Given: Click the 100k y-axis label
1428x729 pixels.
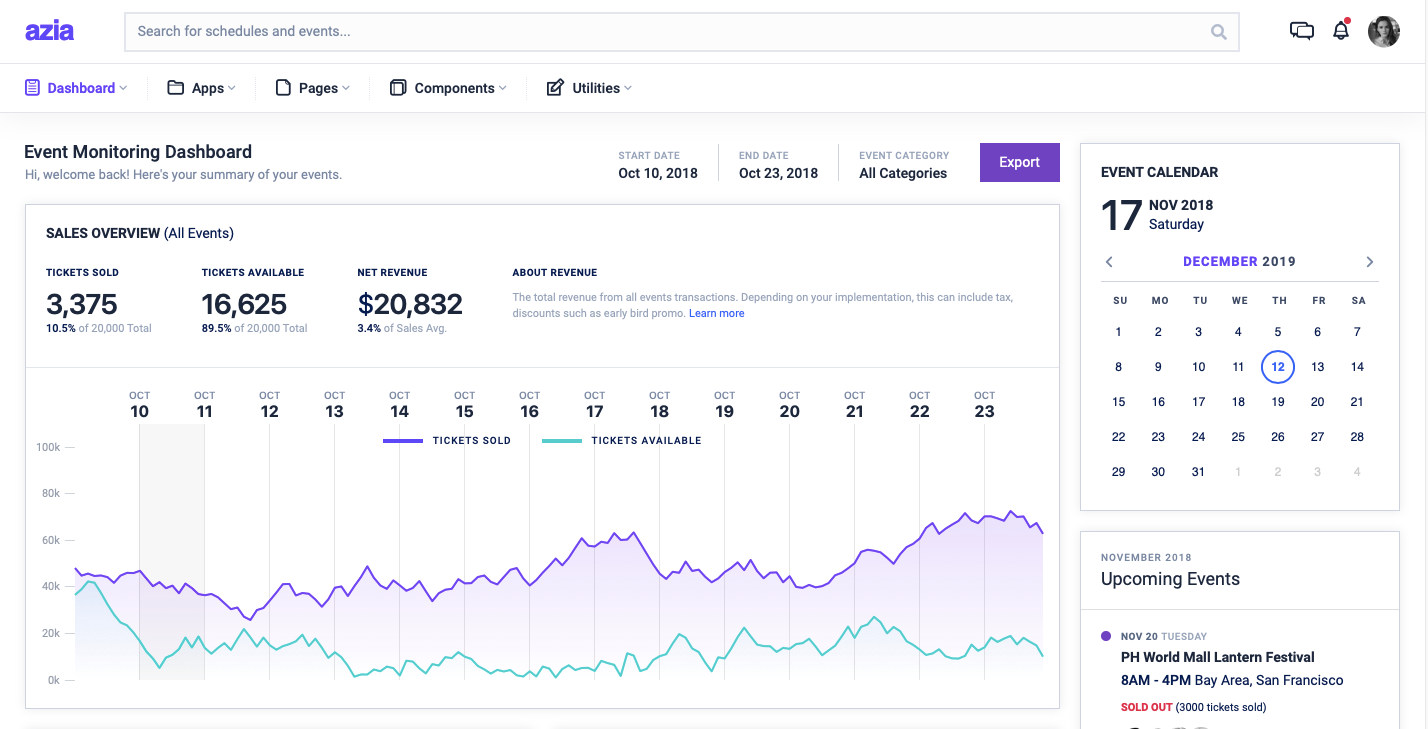Looking at the screenshot, I should click(x=48, y=447).
